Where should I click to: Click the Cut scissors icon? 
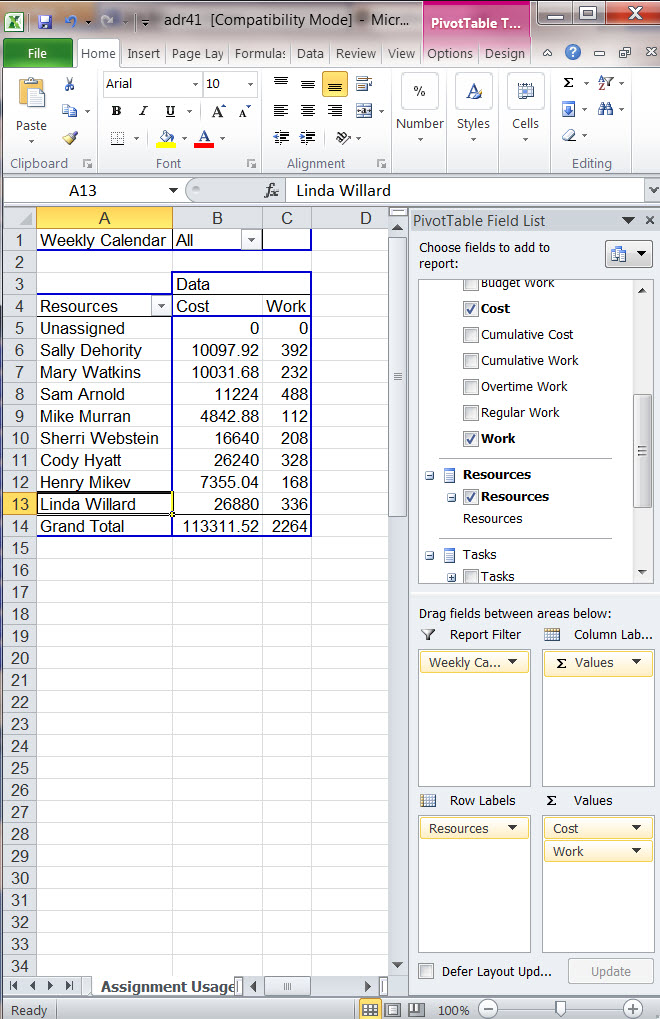(70, 85)
